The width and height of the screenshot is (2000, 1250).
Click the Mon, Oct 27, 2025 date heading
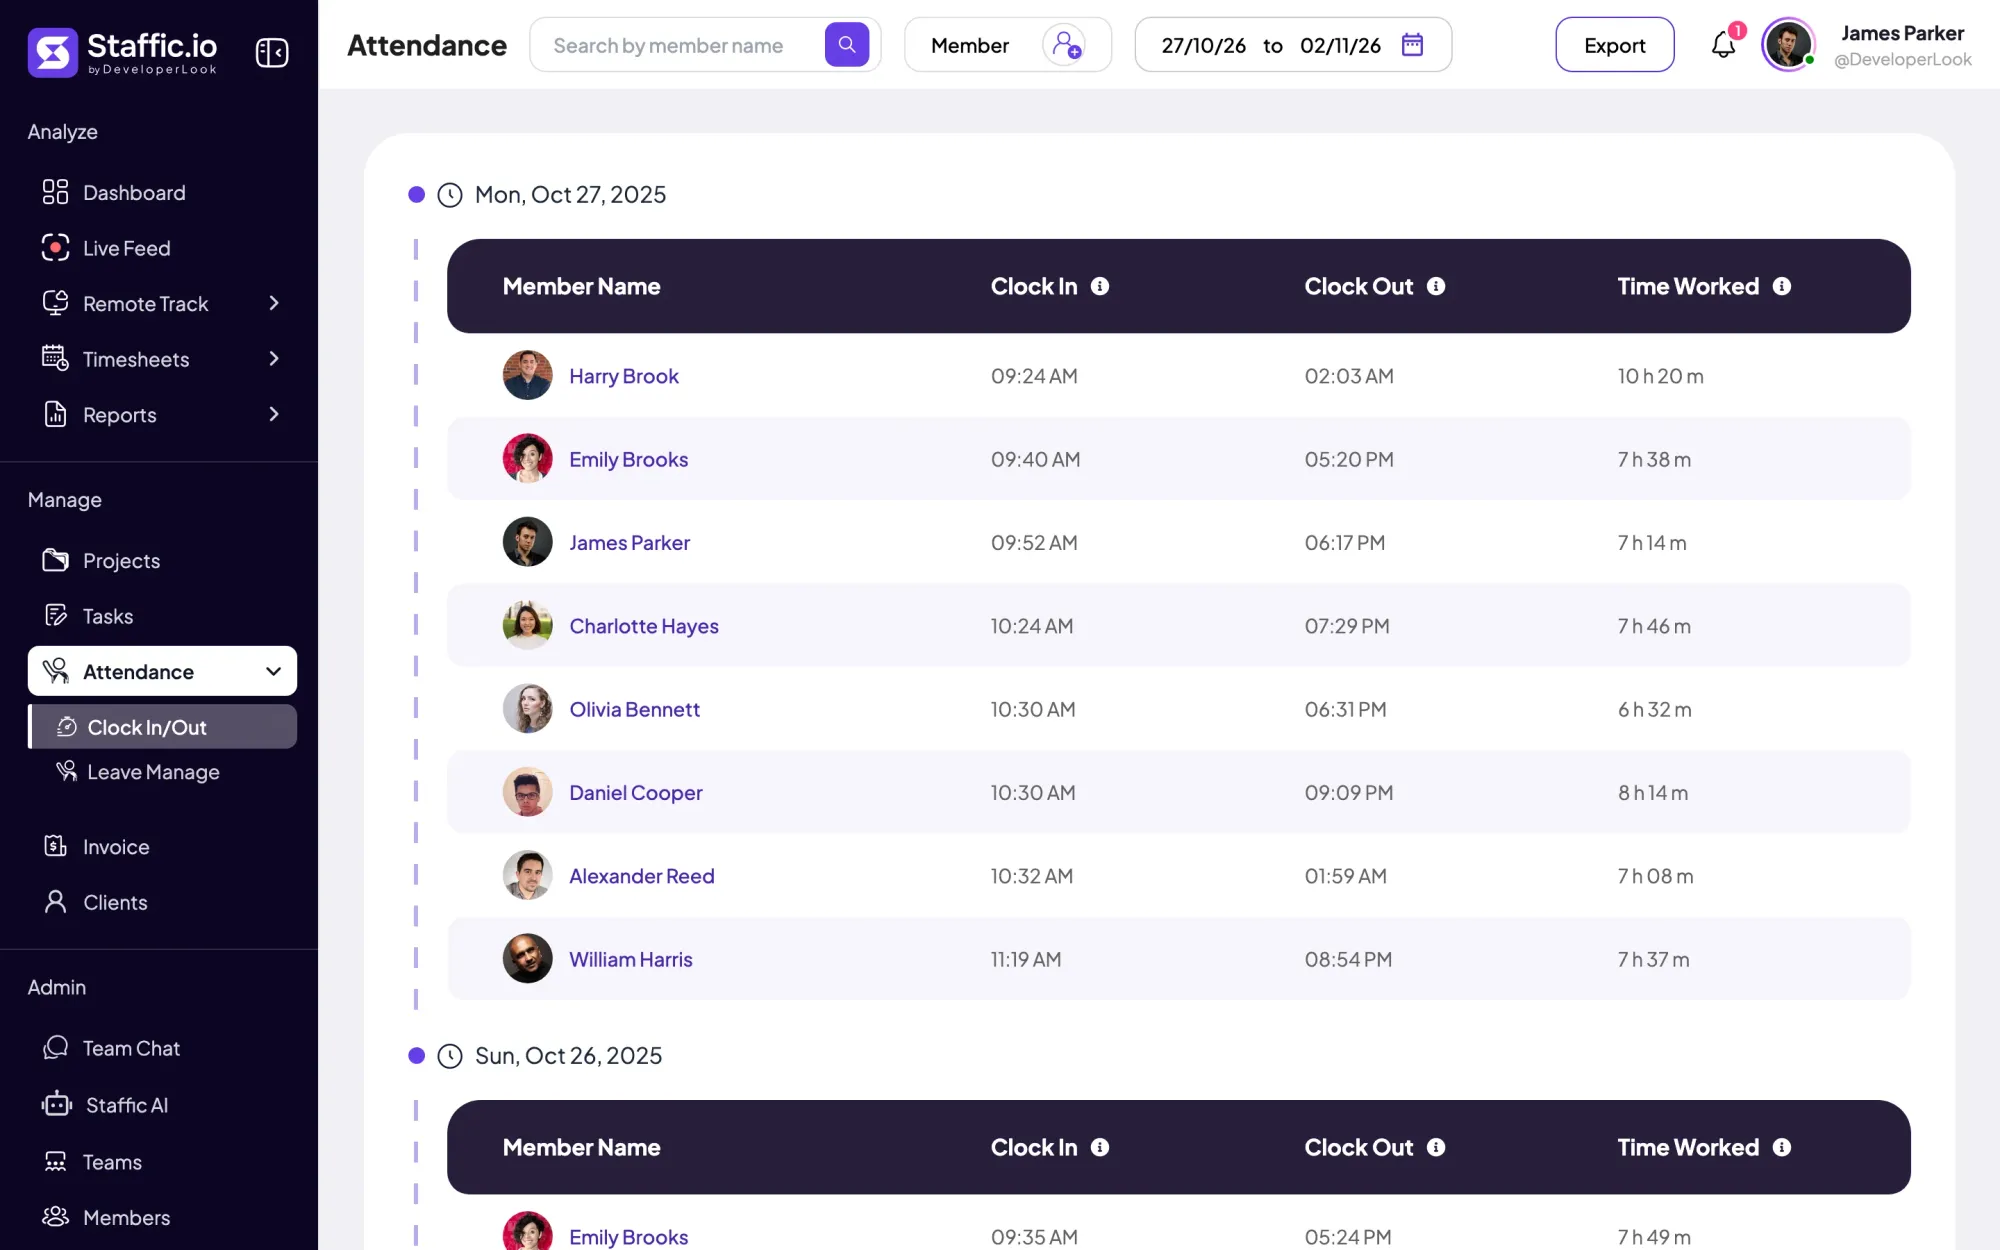(x=570, y=194)
